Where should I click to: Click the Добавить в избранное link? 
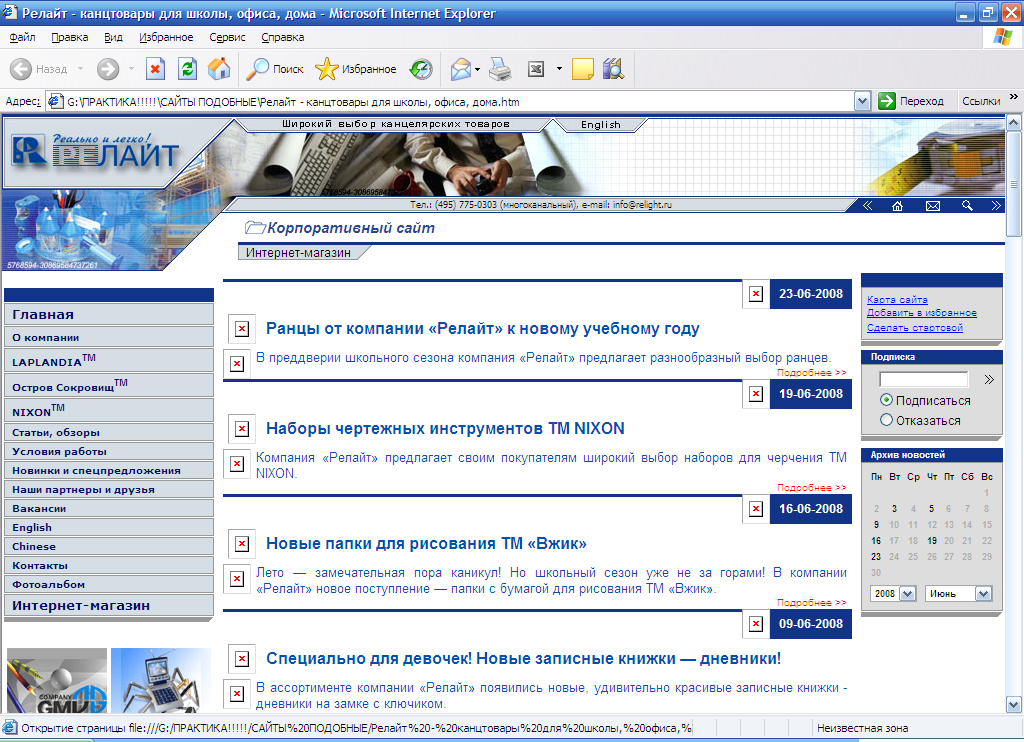(921, 313)
